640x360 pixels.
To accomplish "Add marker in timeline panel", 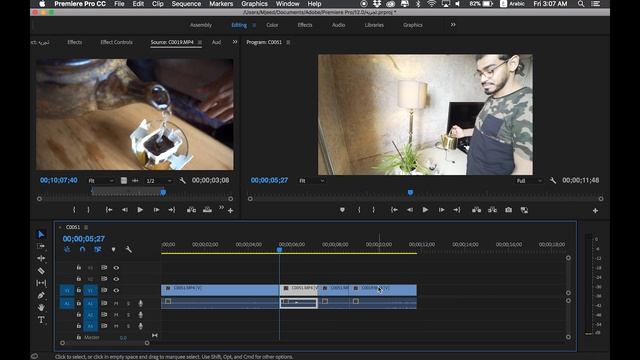I will point(113,249).
